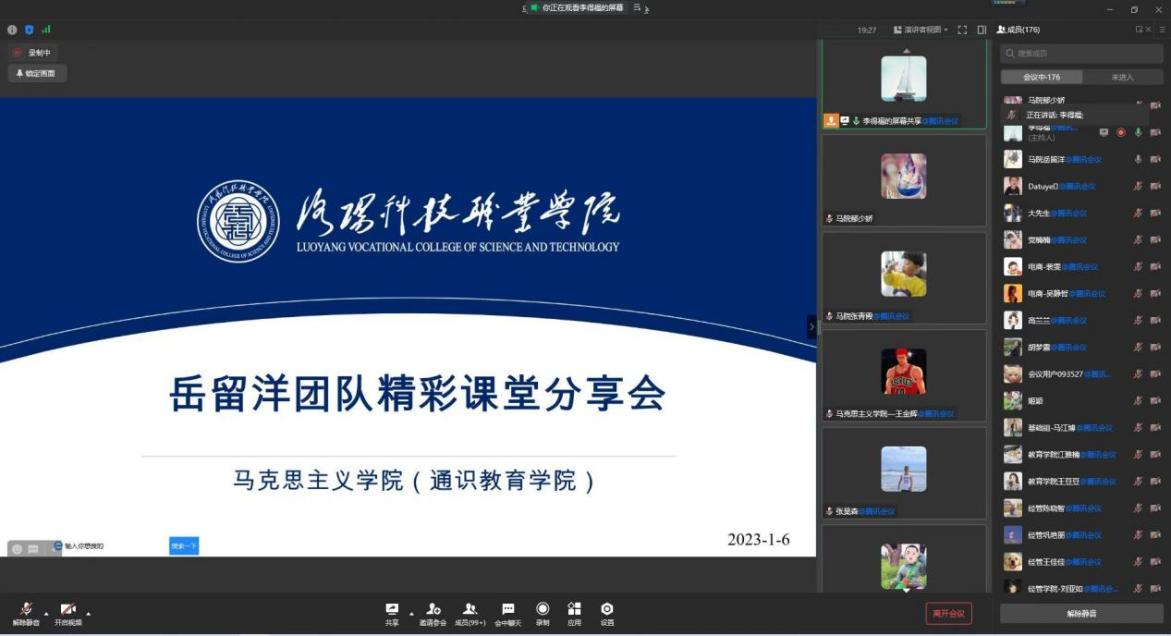Check the green network signal icon
This screenshot has height=636, width=1171.
coord(46,30)
